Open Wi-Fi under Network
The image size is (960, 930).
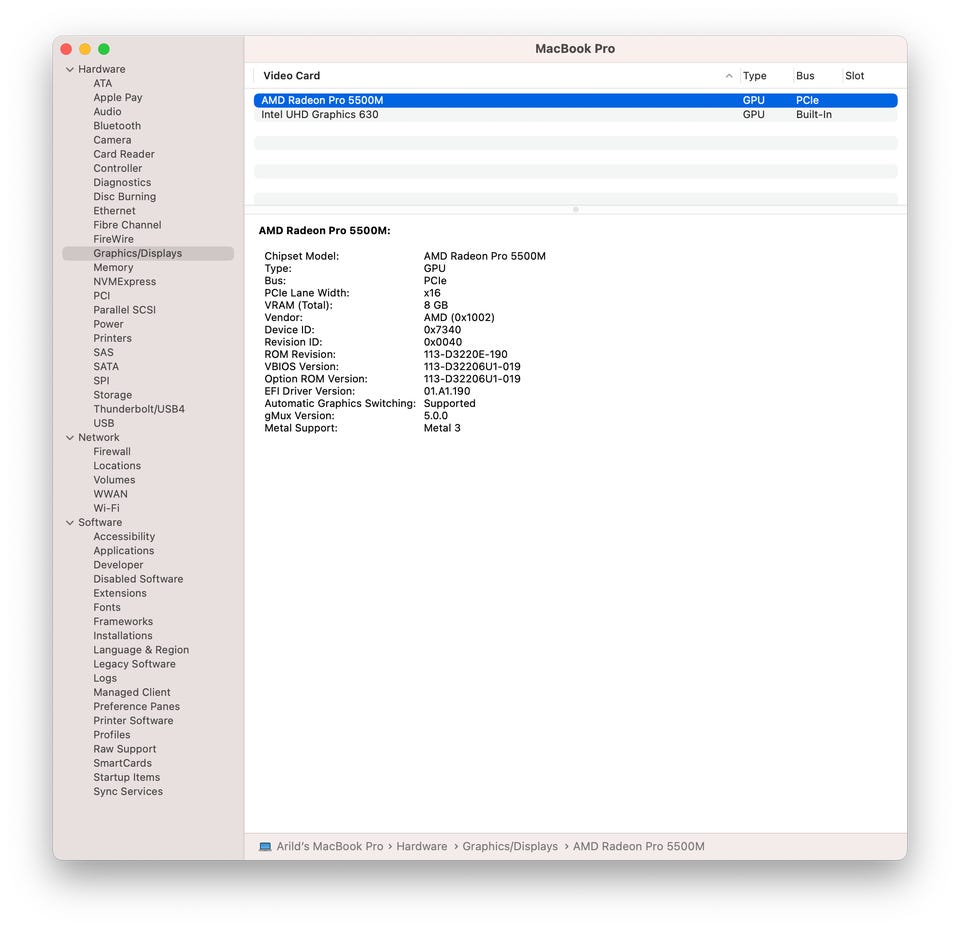[x=106, y=508]
